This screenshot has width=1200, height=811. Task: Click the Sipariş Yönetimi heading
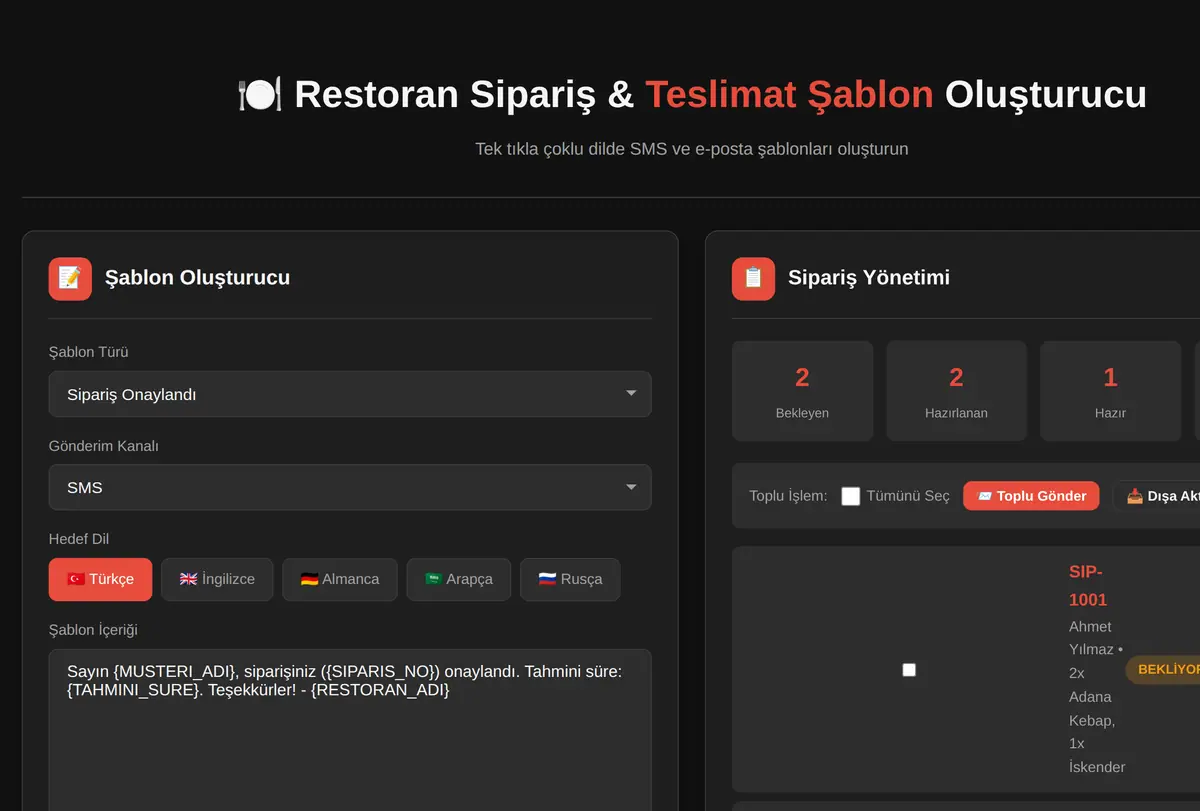tap(869, 278)
